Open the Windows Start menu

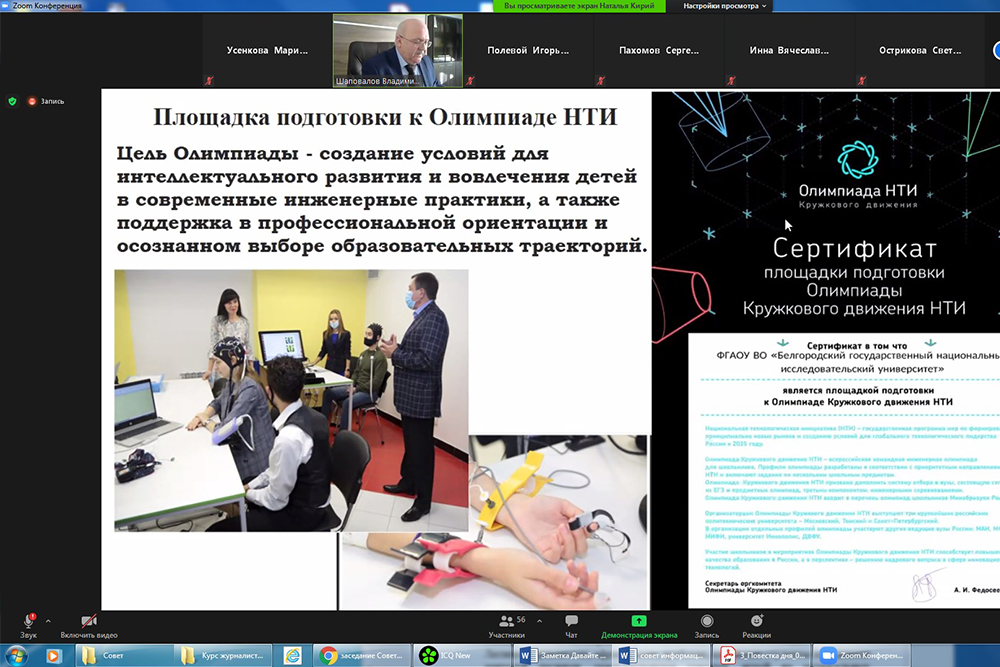(18, 655)
